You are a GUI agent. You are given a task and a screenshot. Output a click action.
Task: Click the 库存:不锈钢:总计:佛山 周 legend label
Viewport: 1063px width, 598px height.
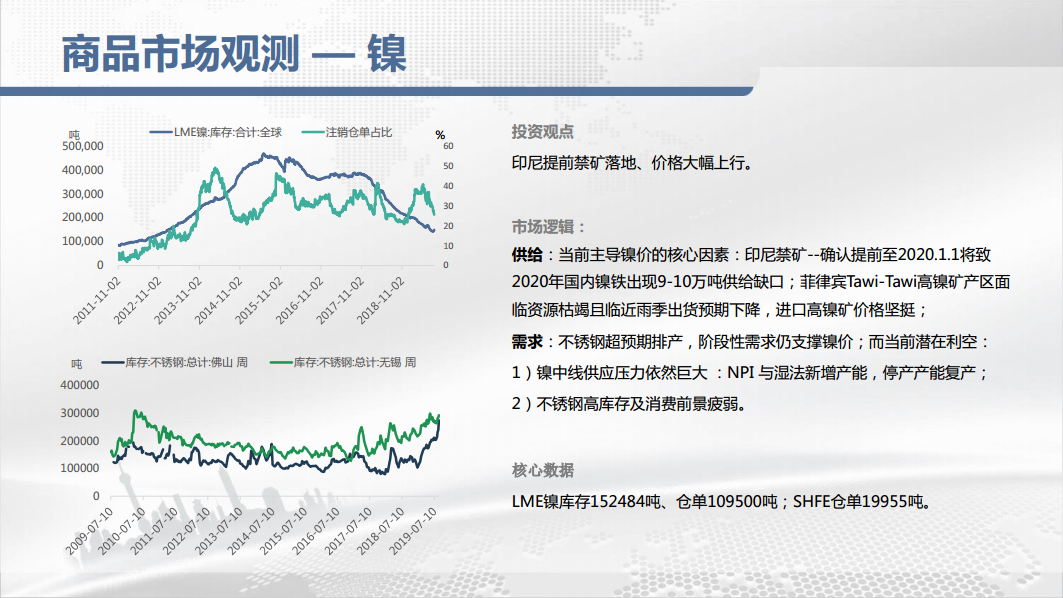pyautogui.click(x=188, y=361)
